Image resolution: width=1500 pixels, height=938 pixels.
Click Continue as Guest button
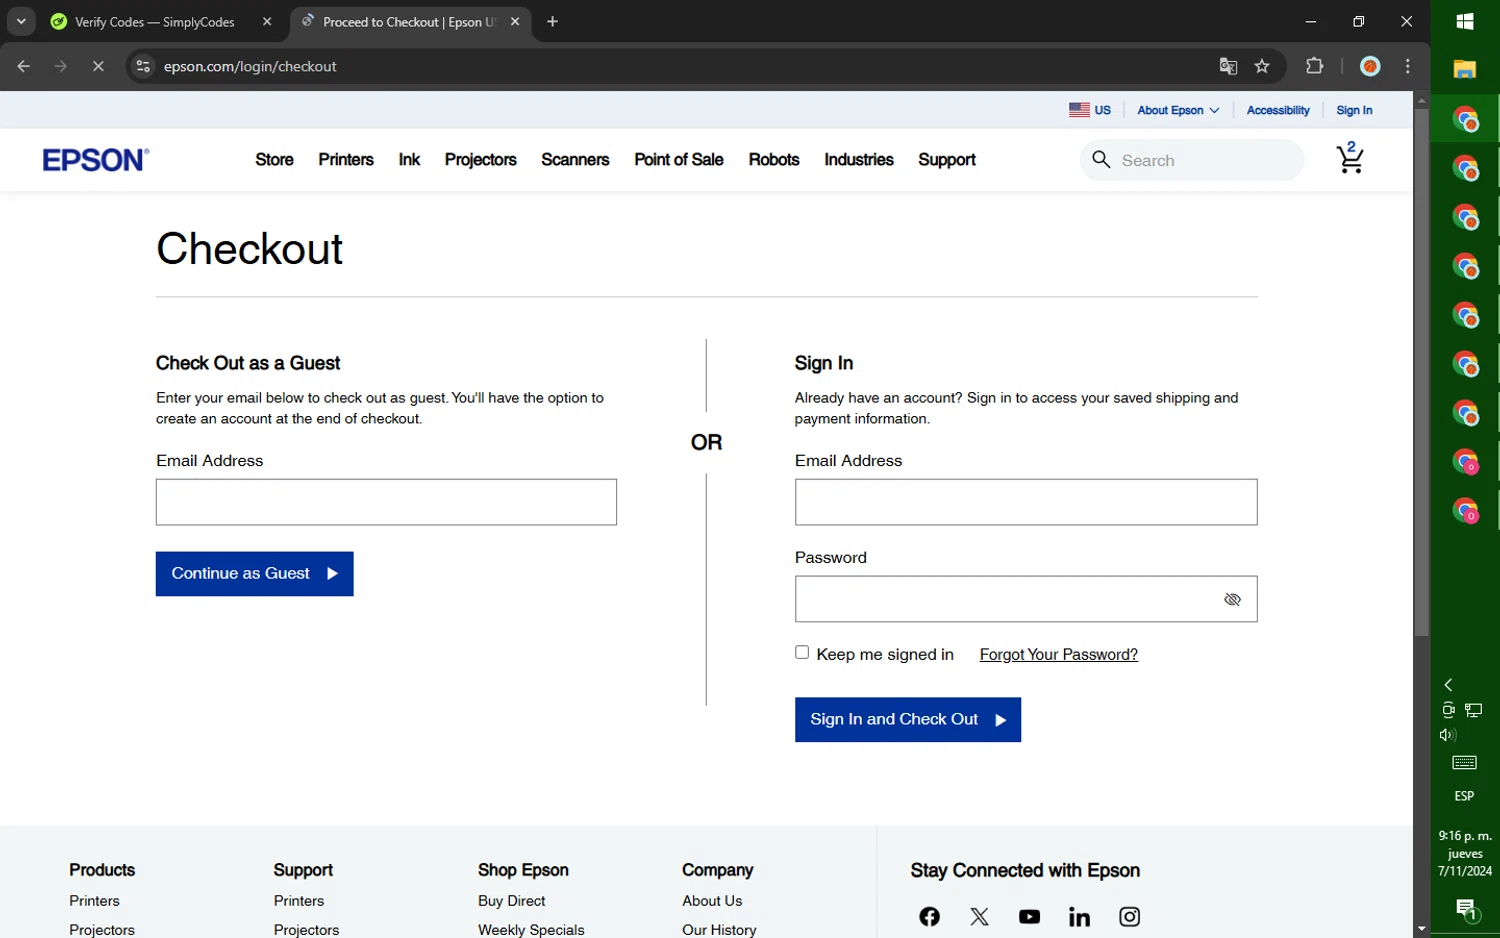coord(254,574)
